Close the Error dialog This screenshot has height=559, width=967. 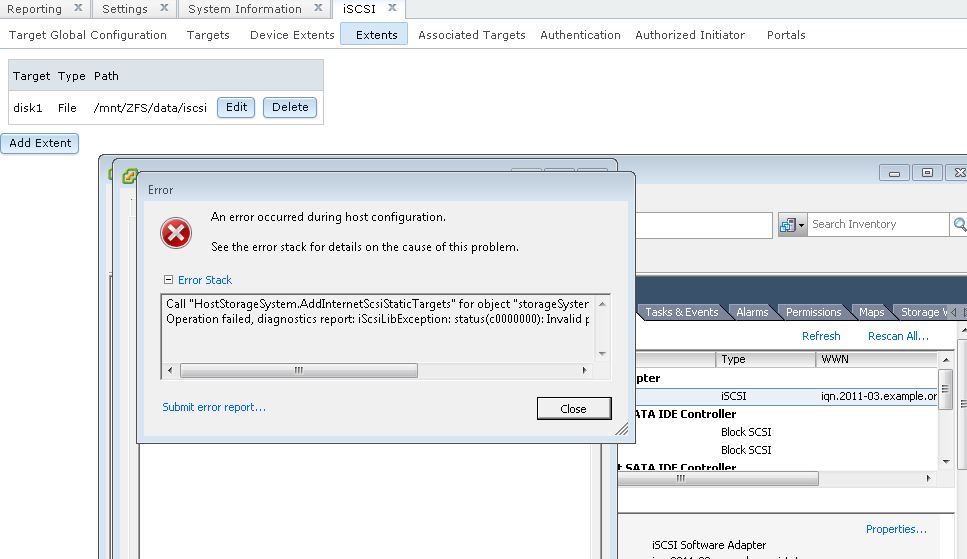pyautogui.click(x=574, y=408)
